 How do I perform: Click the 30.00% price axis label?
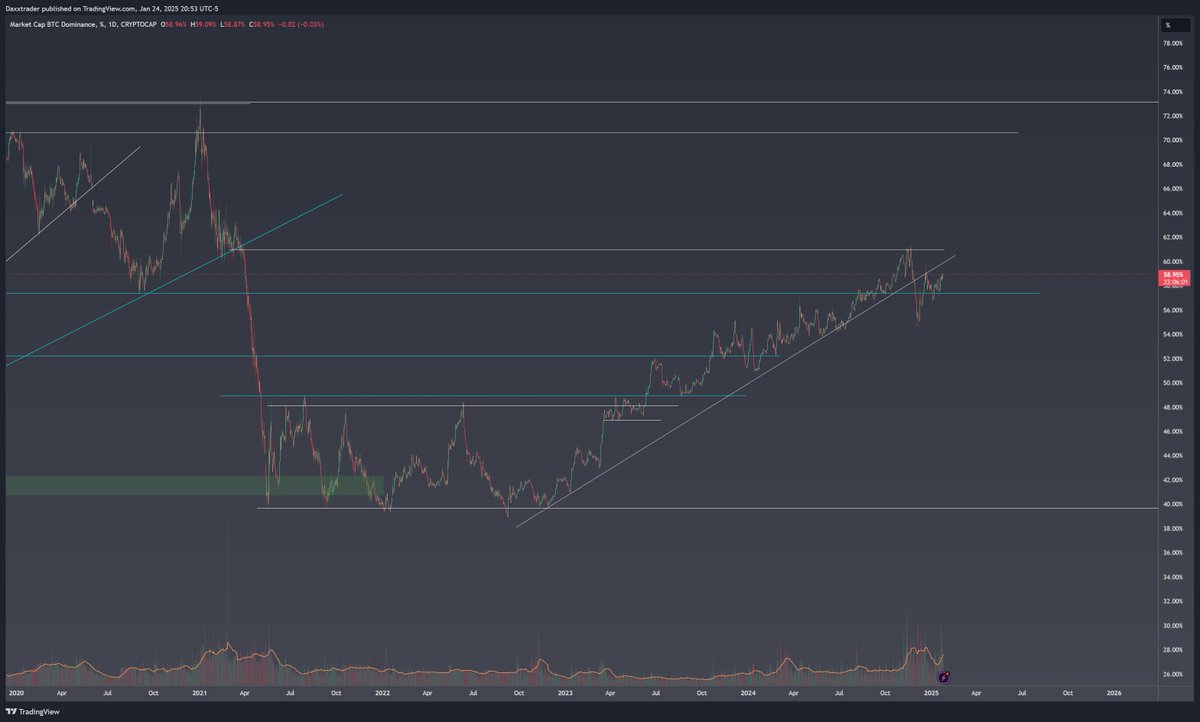pos(1172,626)
